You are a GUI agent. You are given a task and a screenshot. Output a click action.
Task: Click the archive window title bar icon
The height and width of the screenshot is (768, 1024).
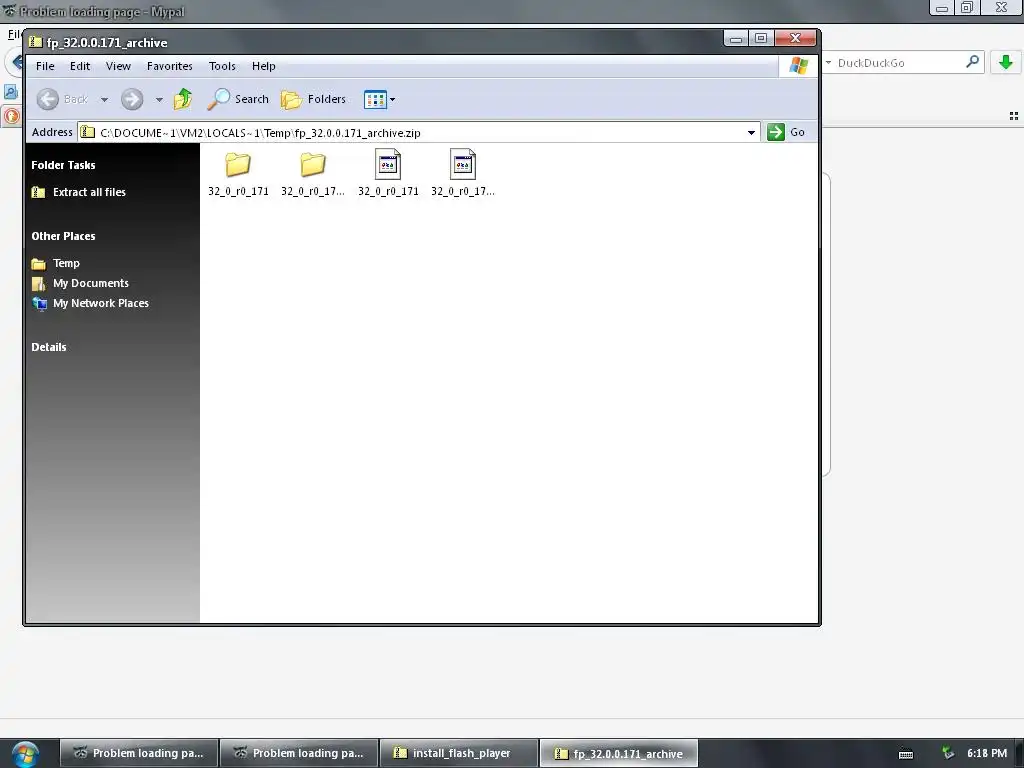35,42
